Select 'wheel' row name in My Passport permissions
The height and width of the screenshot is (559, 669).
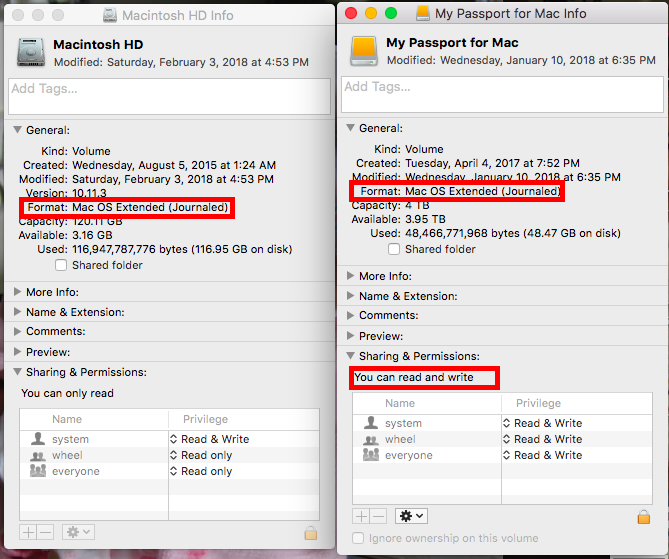(x=400, y=439)
